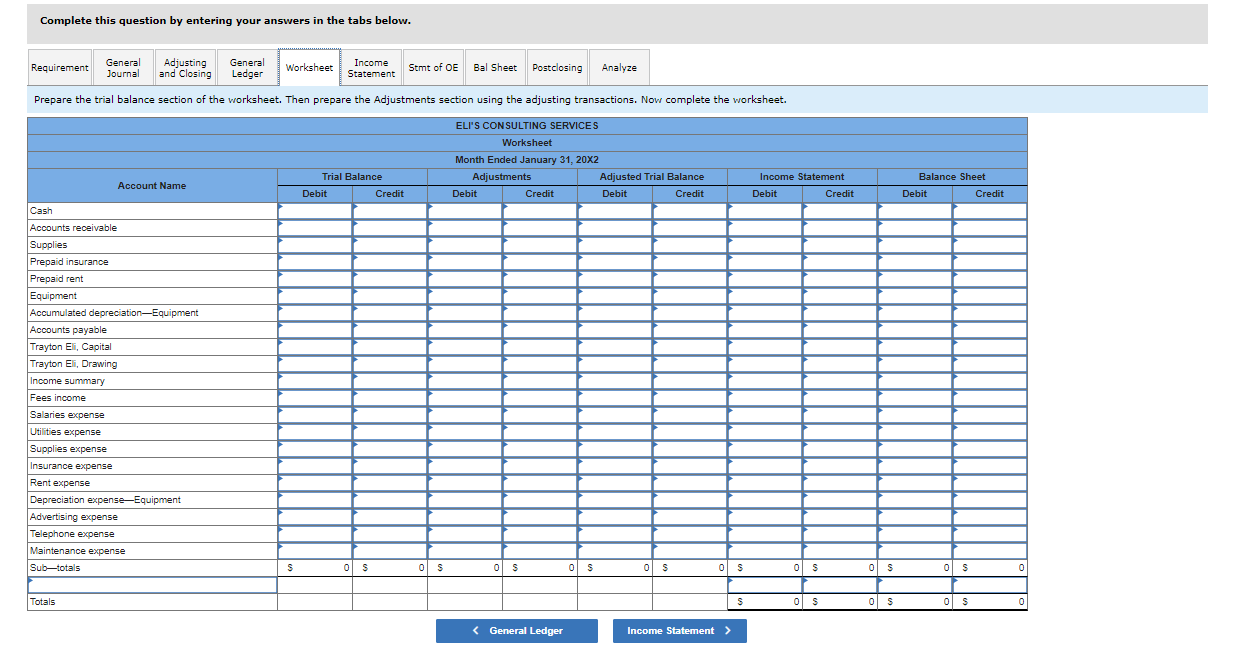Click Trayton Eli, Capital Trial Balance credit cell

[x=390, y=347]
